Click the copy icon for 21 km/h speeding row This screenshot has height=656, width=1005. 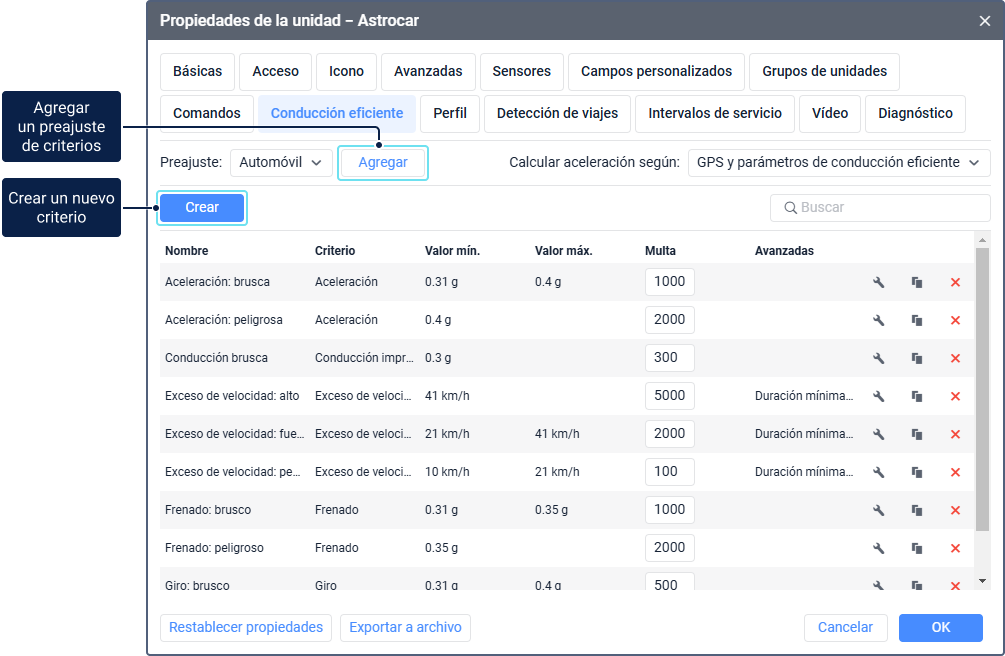point(917,434)
